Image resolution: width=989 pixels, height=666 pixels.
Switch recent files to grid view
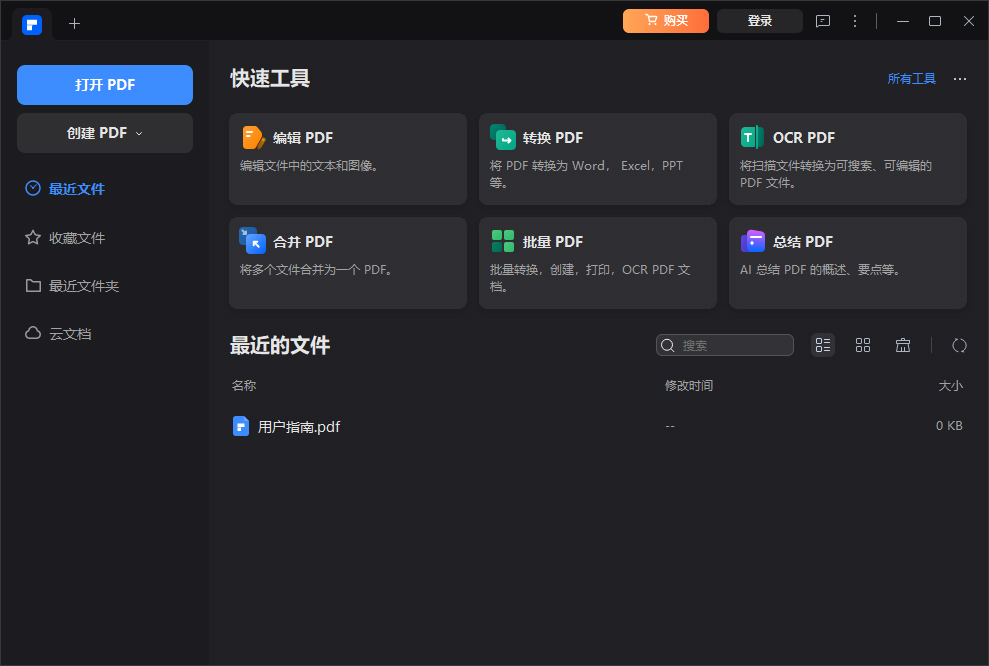click(x=863, y=345)
